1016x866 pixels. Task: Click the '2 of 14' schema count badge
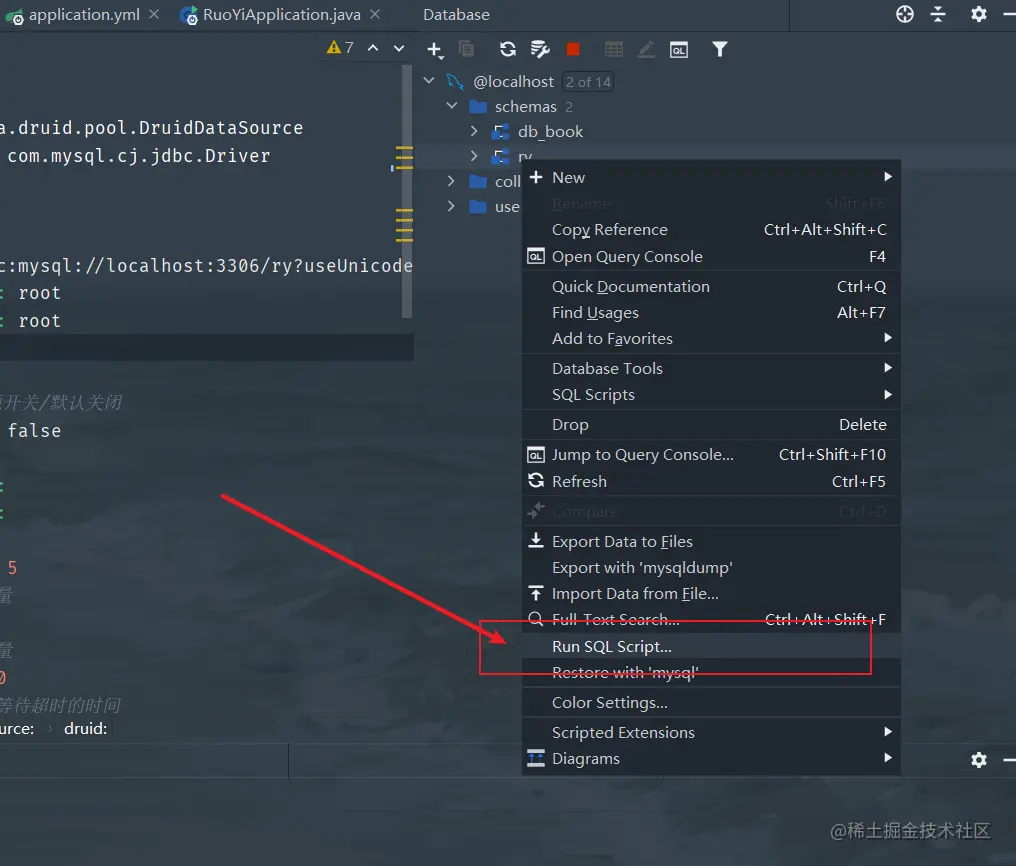click(588, 82)
